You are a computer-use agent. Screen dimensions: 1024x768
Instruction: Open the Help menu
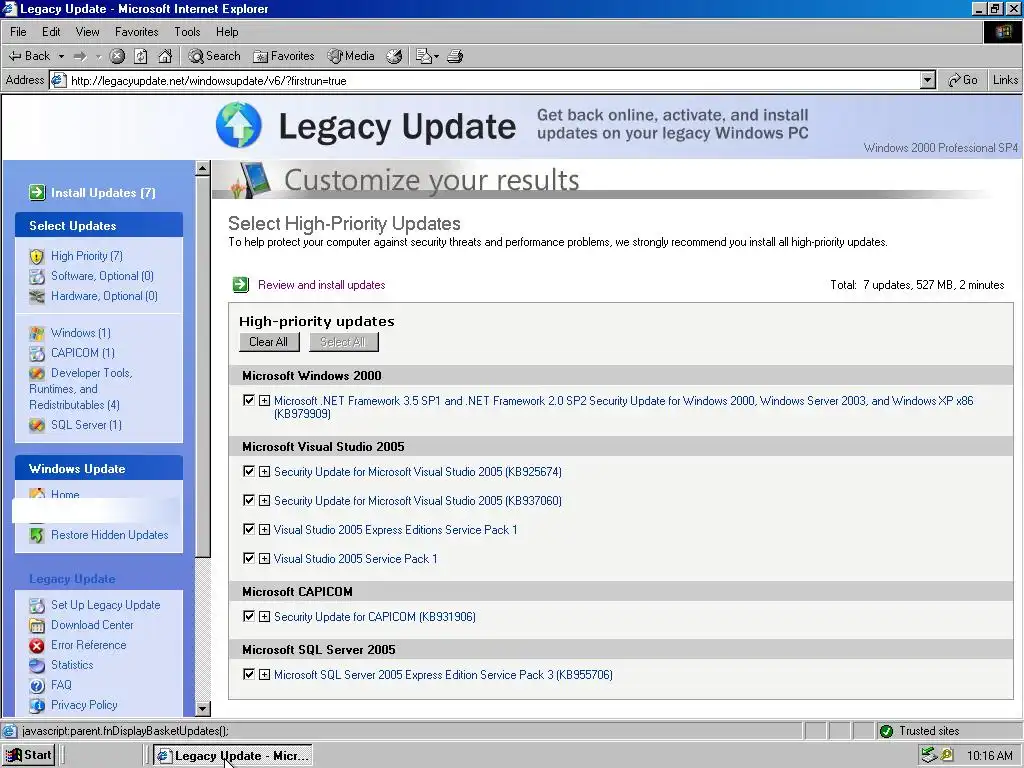point(227,31)
